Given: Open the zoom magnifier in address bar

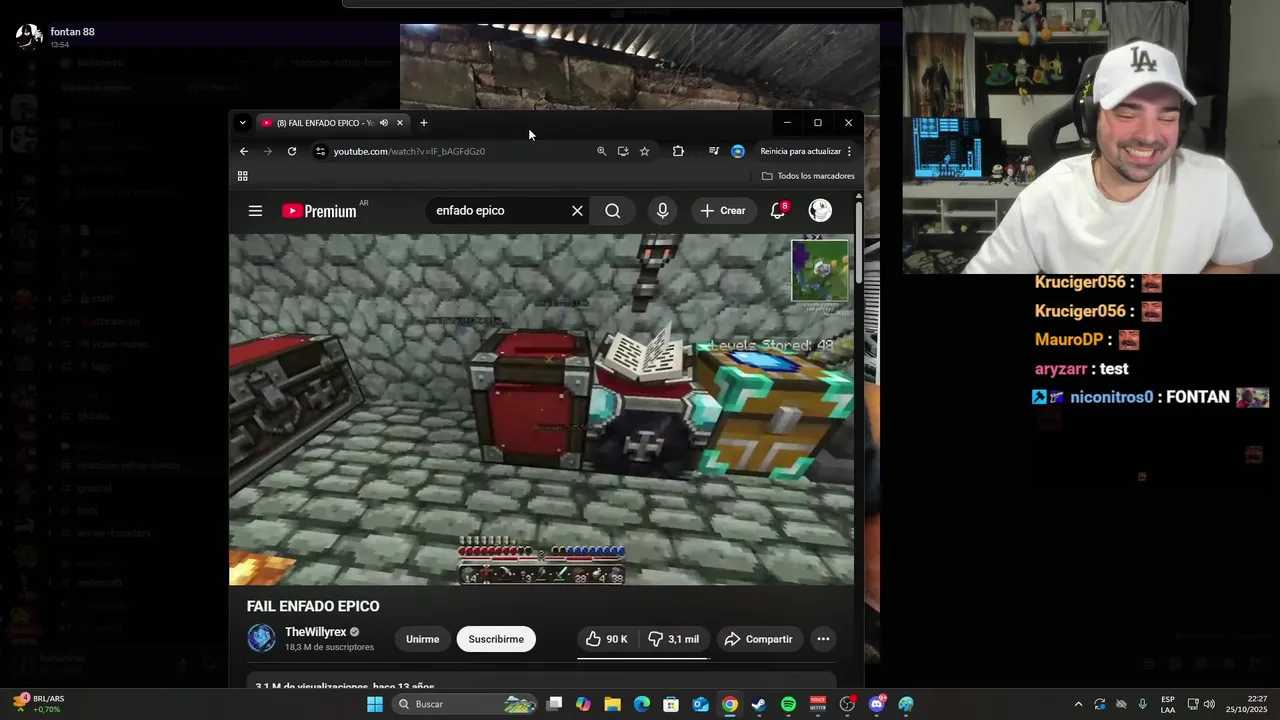Looking at the screenshot, I should tap(601, 151).
